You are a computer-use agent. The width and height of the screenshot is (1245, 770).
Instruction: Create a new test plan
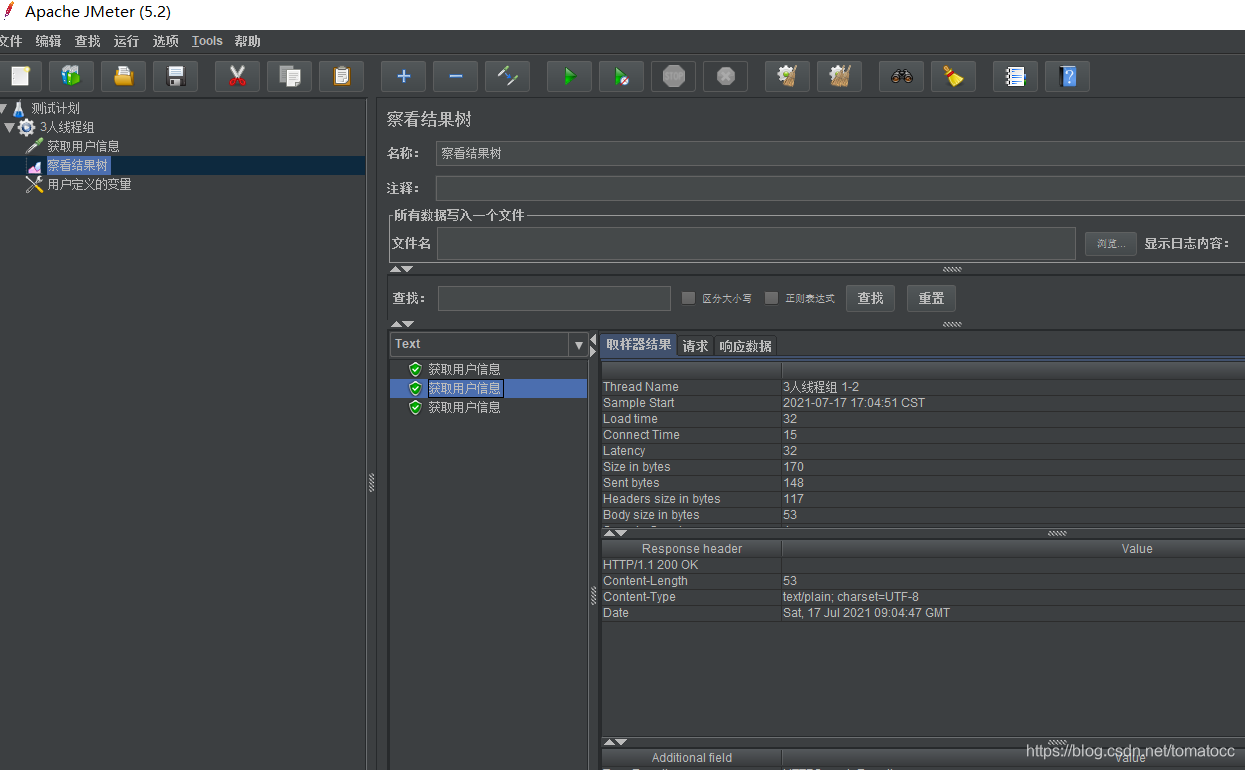(x=19, y=76)
